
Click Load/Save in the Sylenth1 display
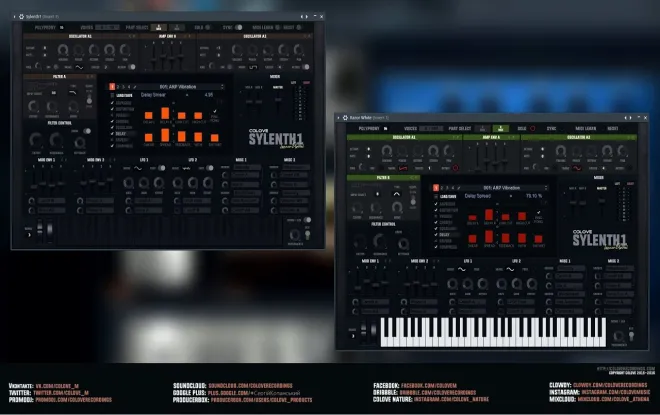point(124,96)
